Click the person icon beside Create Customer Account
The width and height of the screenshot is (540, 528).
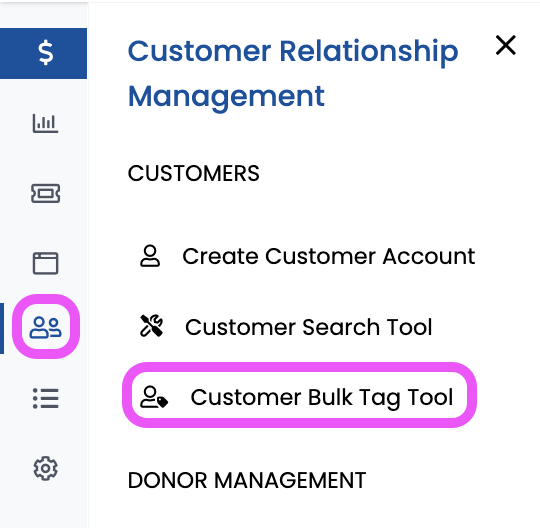click(150, 256)
